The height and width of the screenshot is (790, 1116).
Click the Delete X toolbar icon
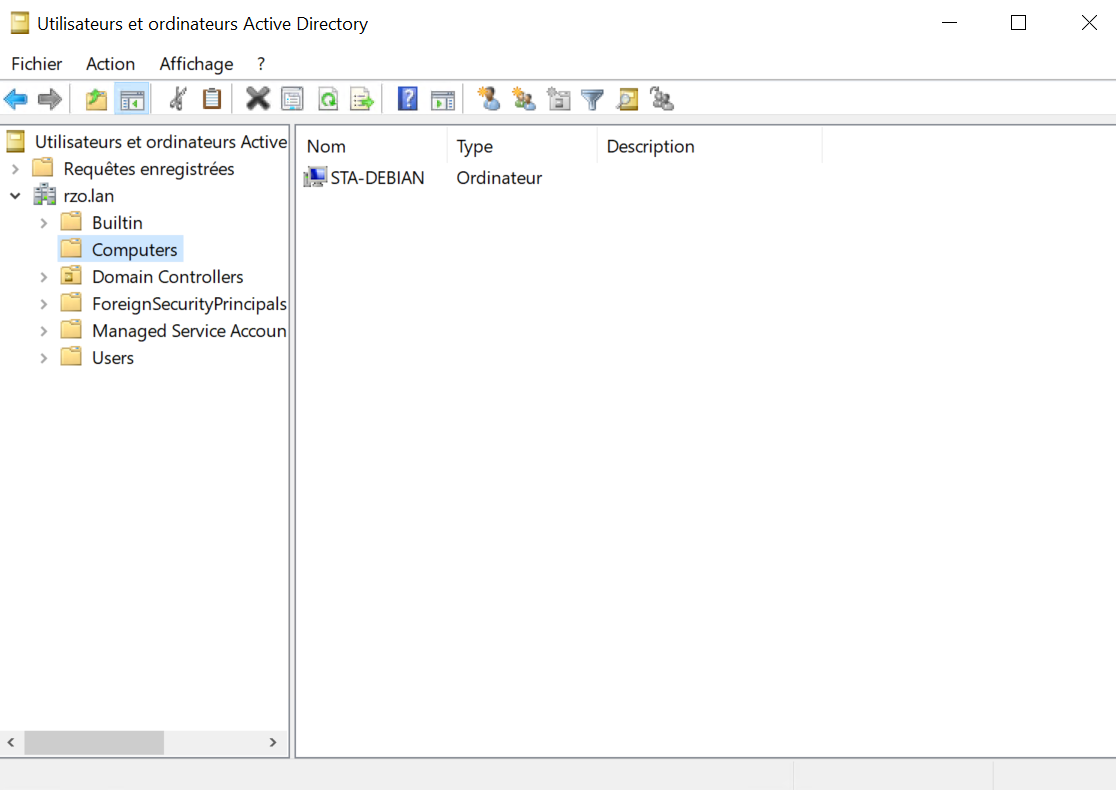point(258,99)
